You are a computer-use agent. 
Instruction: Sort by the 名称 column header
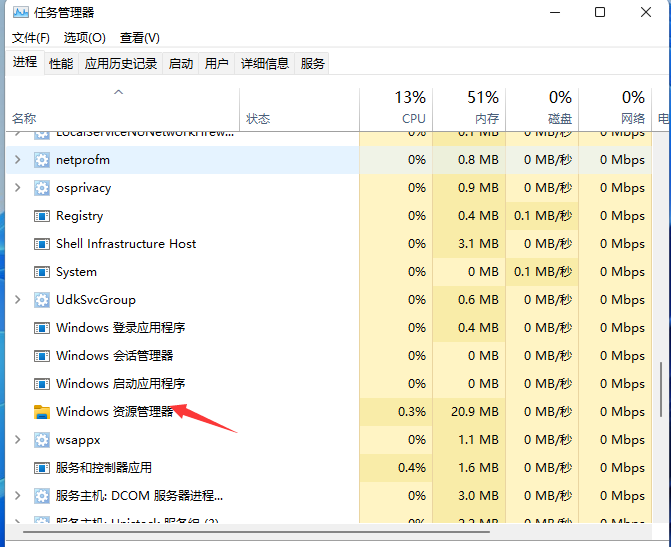123,110
